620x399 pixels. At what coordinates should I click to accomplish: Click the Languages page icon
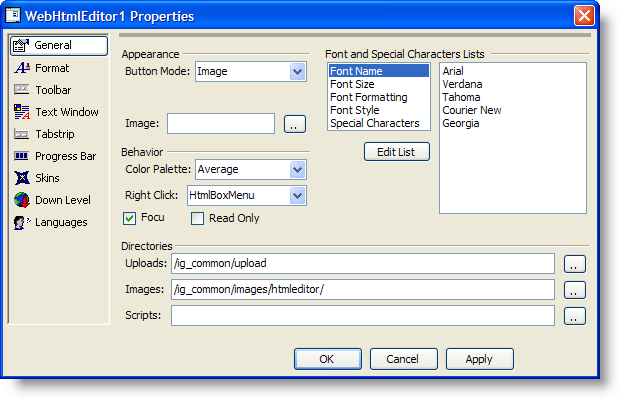click(22, 222)
